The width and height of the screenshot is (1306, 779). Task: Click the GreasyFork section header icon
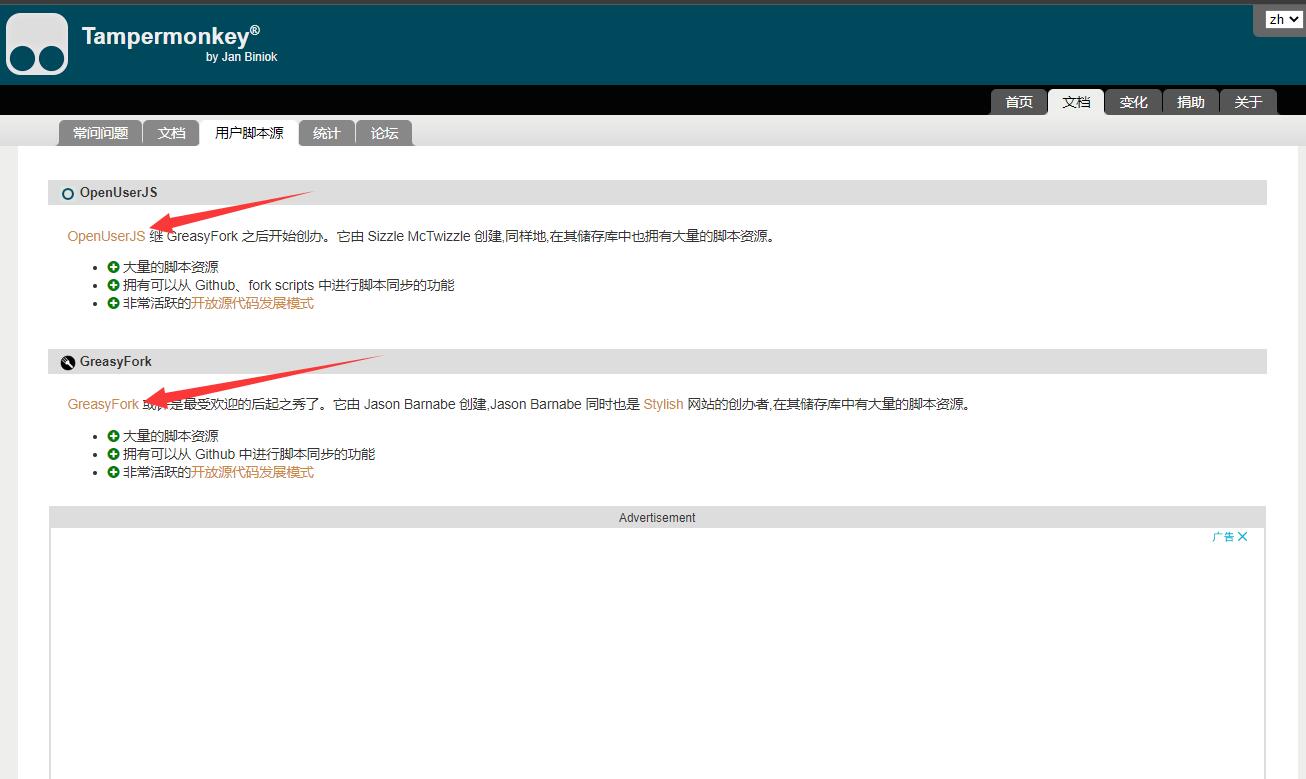68,362
